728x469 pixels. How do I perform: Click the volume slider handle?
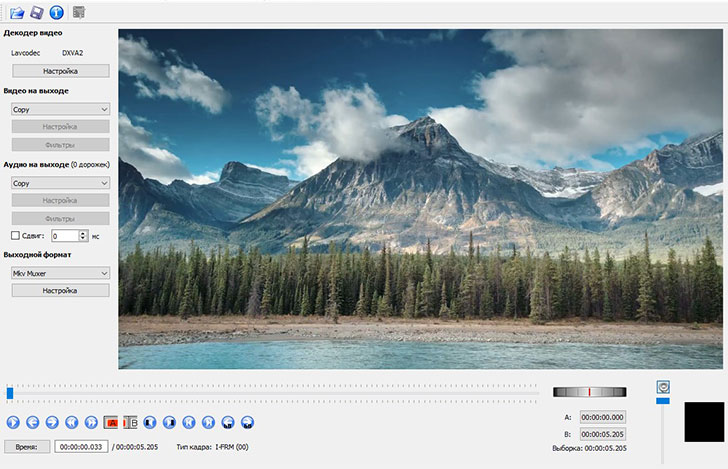tap(662, 401)
